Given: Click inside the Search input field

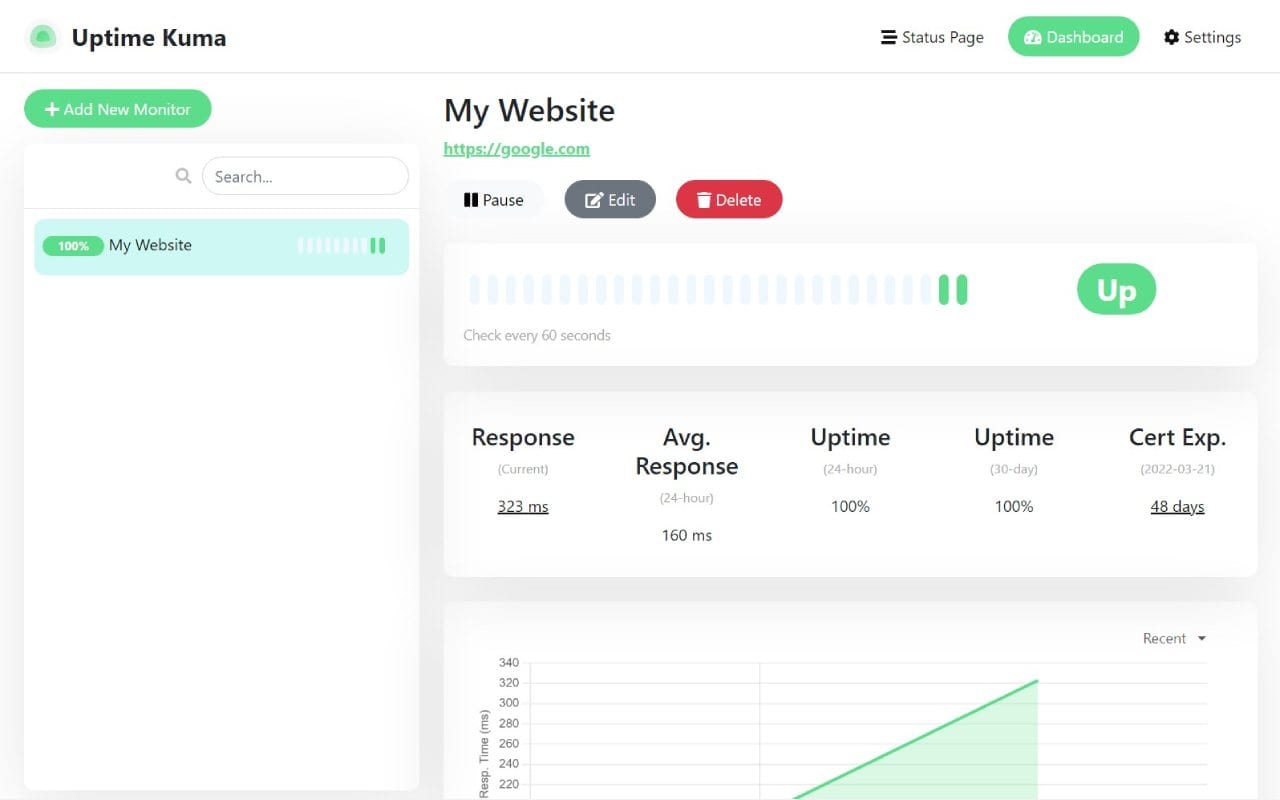Looking at the screenshot, I should coord(305,175).
